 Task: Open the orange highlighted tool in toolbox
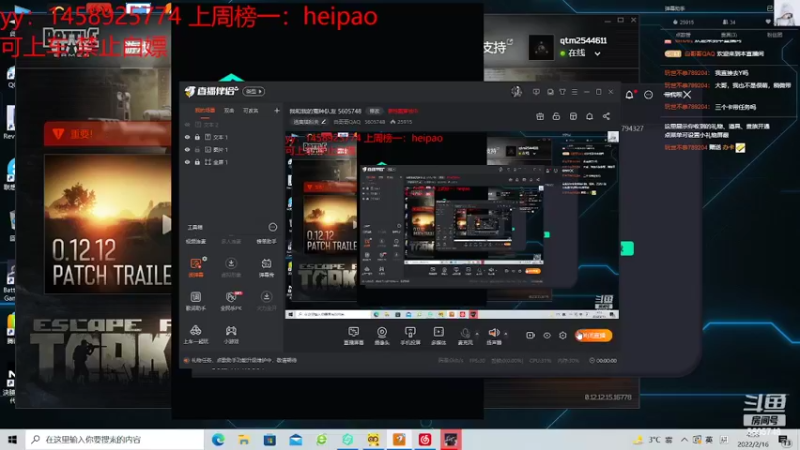(x=196, y=267)
